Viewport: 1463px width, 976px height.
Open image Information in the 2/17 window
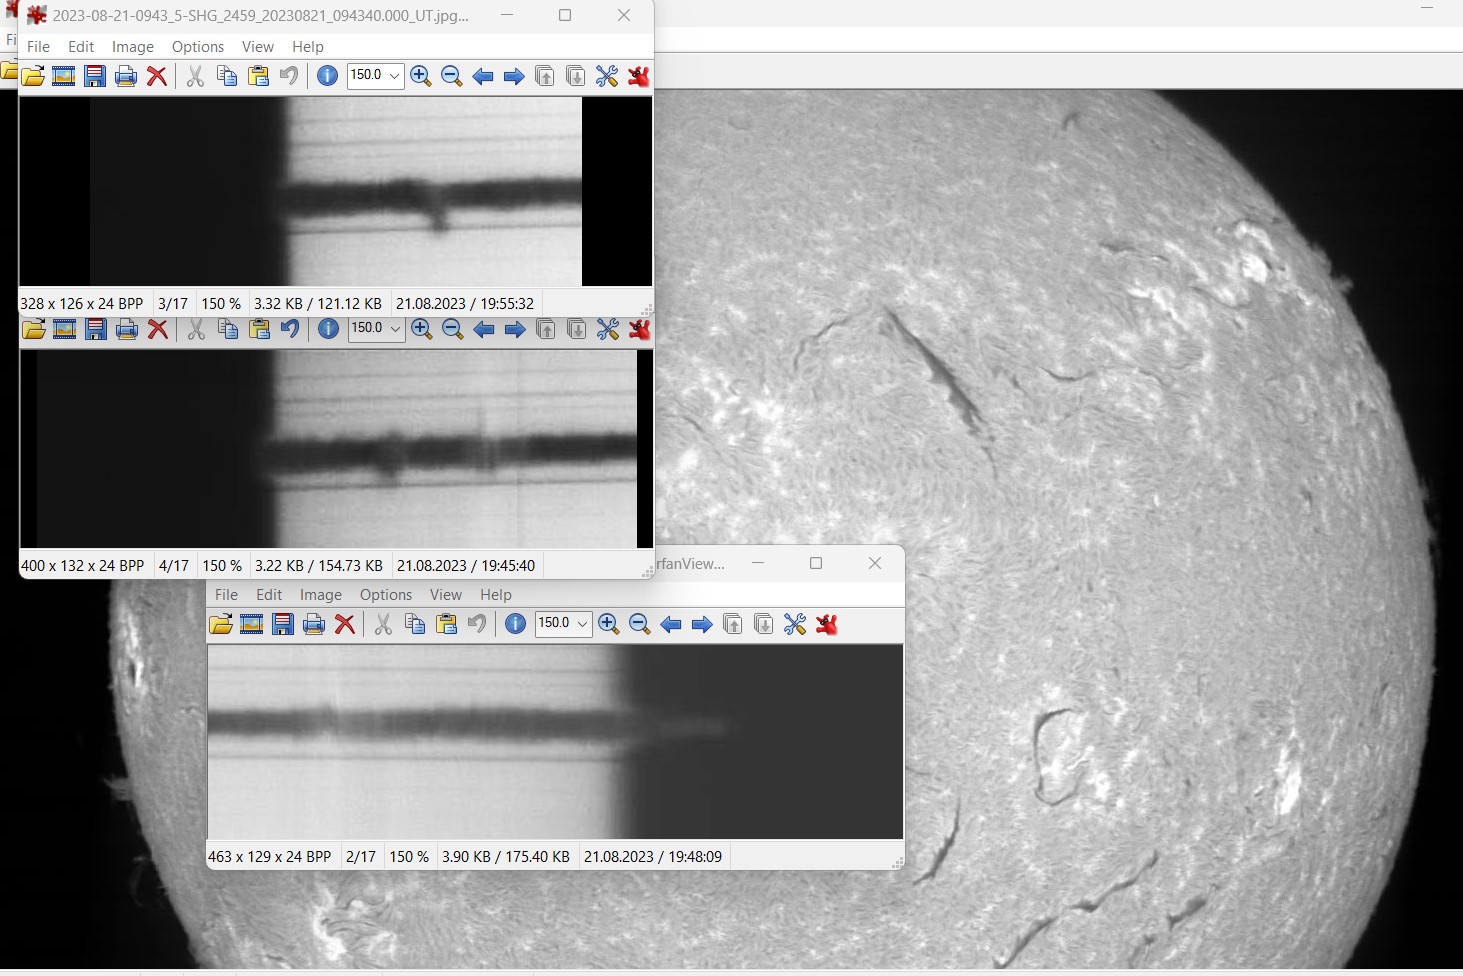coord(515,625)
